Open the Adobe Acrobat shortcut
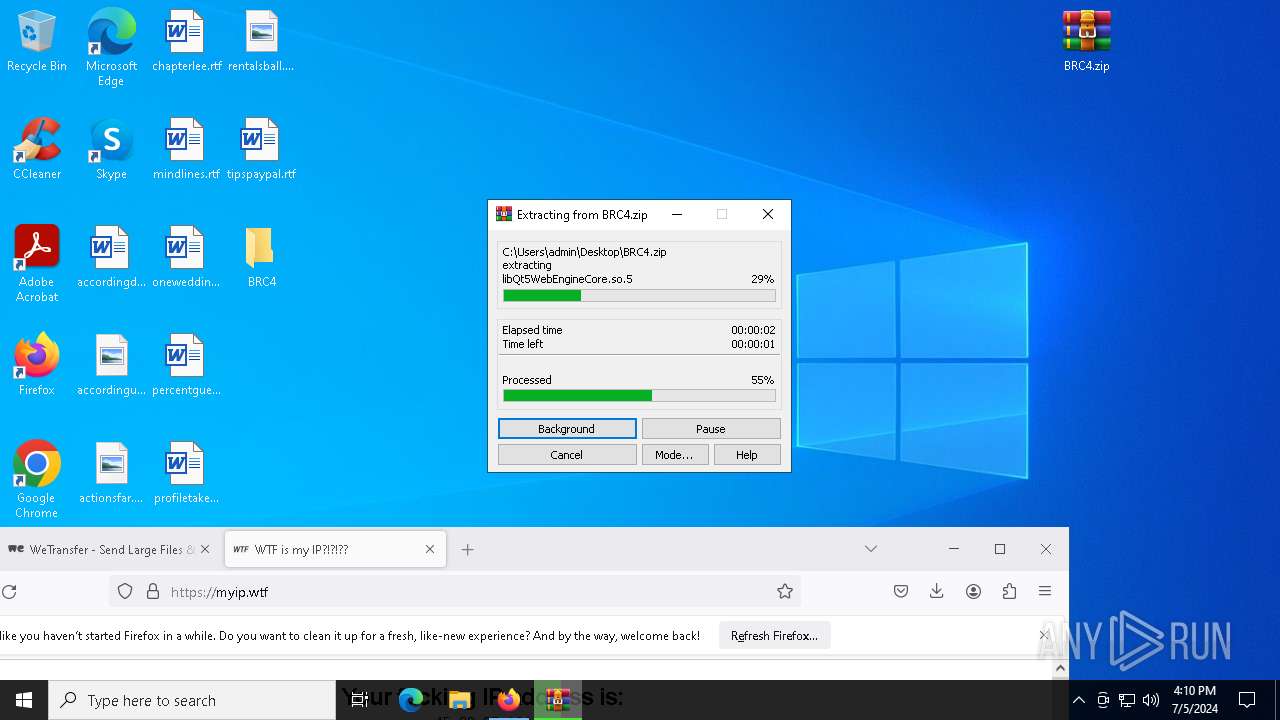Screen dimensions: 1280x720 (x=37, y=264)
